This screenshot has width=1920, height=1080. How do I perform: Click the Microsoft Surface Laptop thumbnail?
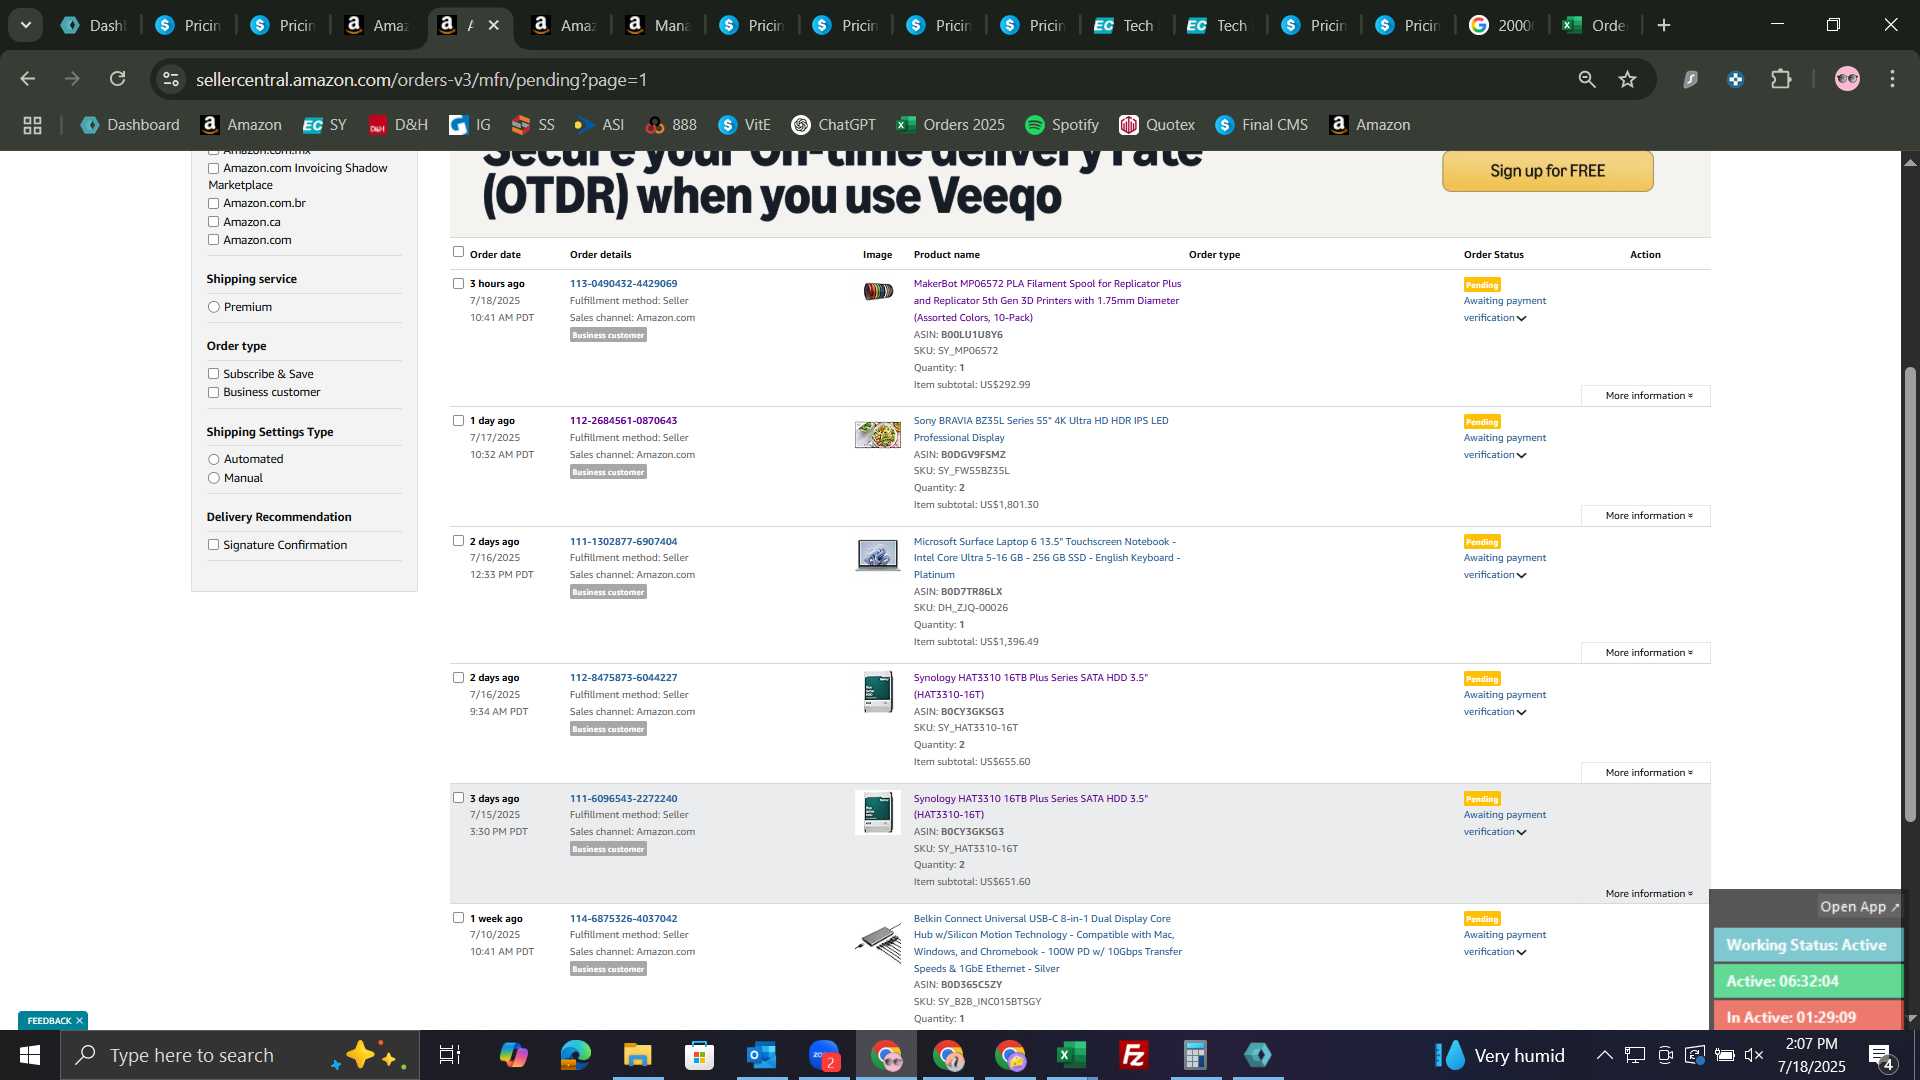[x=877, y=554]
